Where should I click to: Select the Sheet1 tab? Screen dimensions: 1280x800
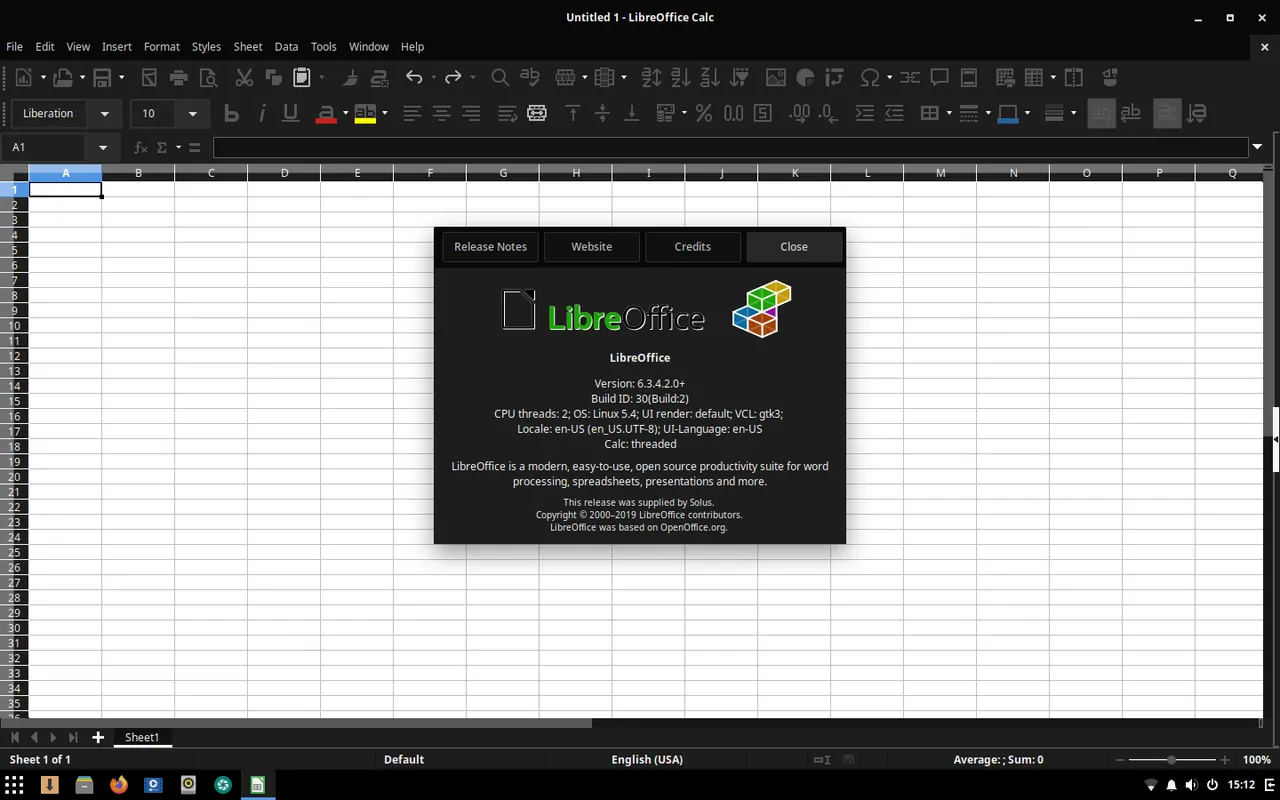click(x=141, y=737)
